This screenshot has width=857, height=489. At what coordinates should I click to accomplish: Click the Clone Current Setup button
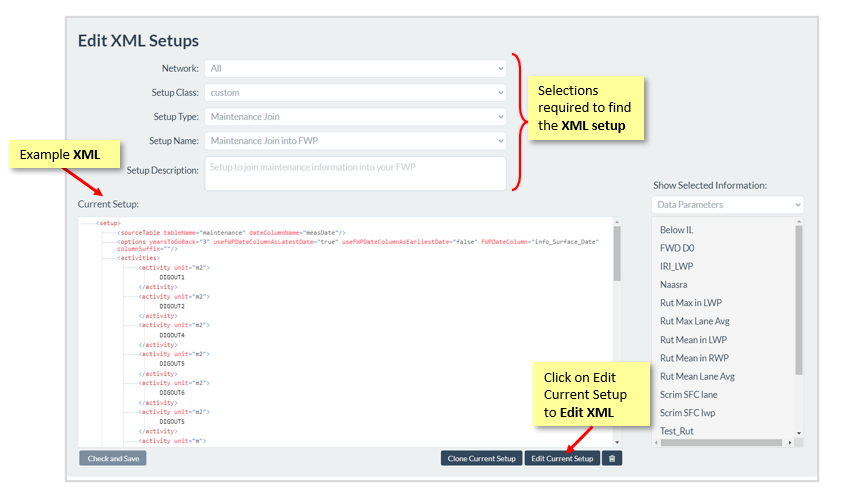coord(482,458)
